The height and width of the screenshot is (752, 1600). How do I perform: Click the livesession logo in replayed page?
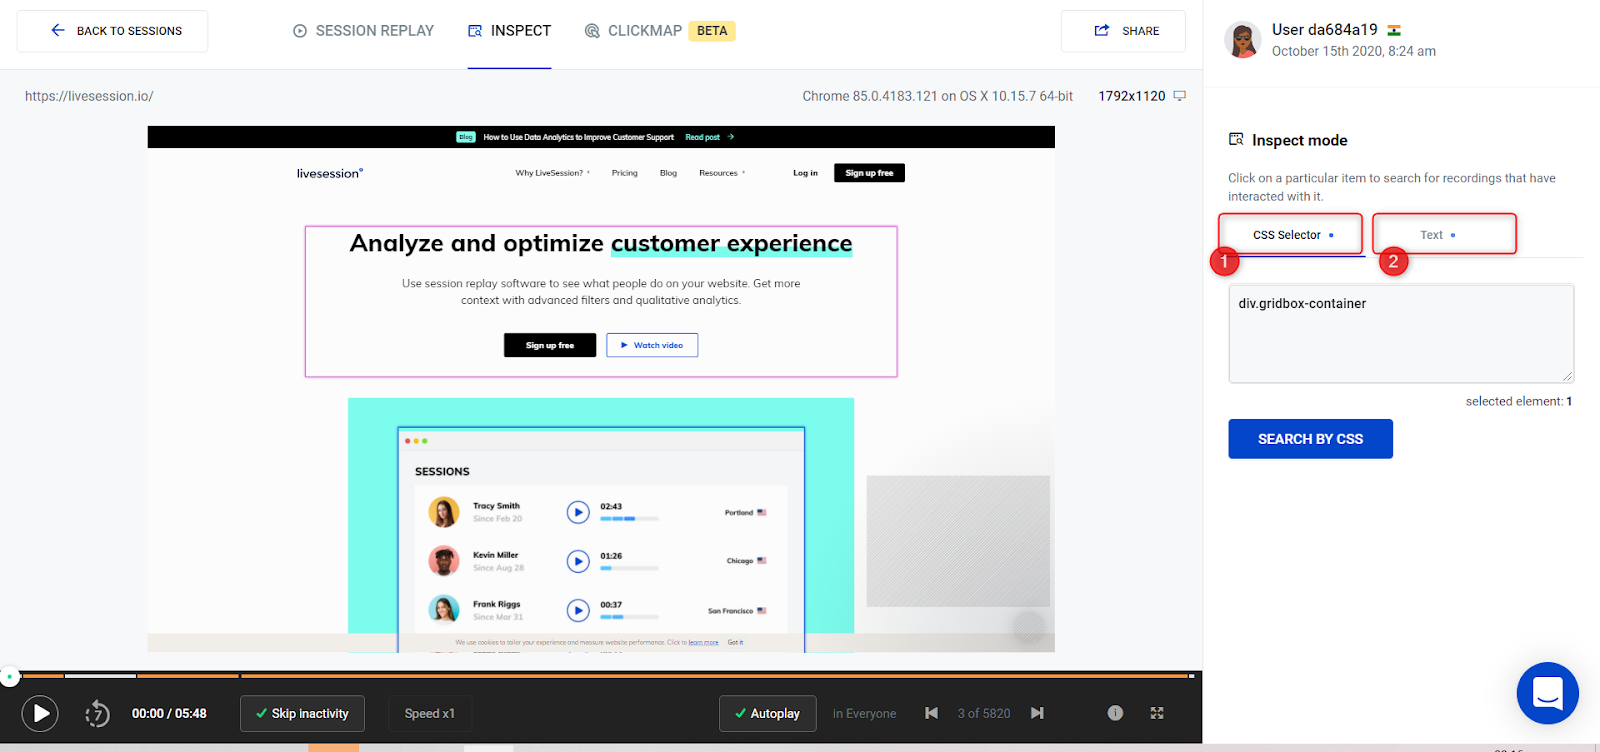[x=330, y=173]
